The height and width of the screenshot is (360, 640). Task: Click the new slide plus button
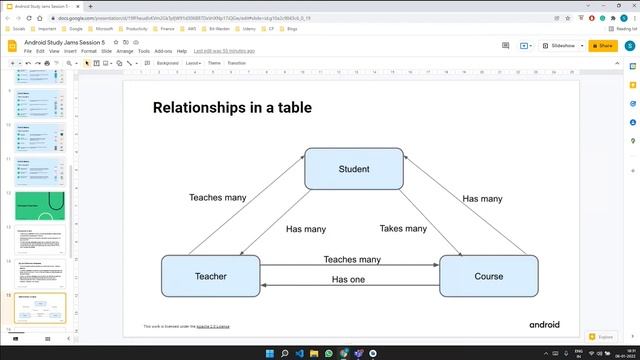click(13, 63)
